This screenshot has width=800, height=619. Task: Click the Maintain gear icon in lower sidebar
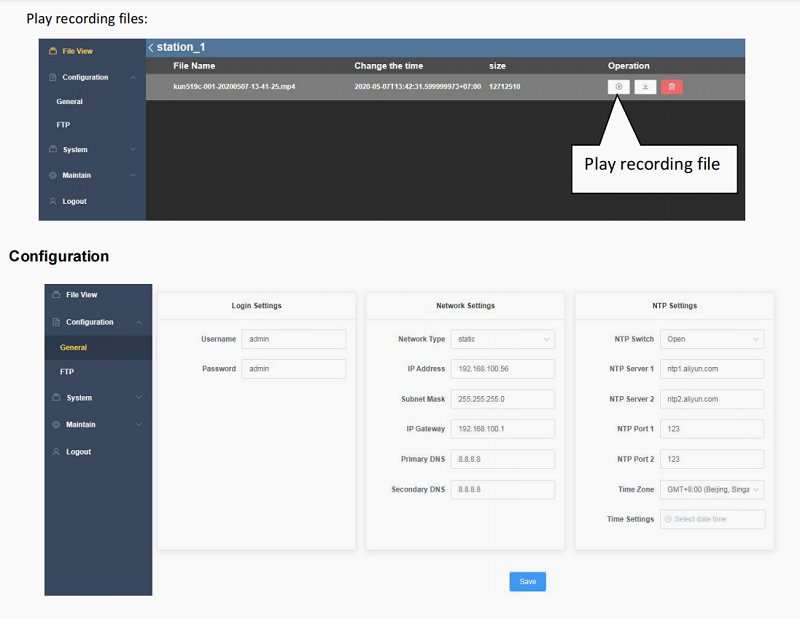coord(56,424)
